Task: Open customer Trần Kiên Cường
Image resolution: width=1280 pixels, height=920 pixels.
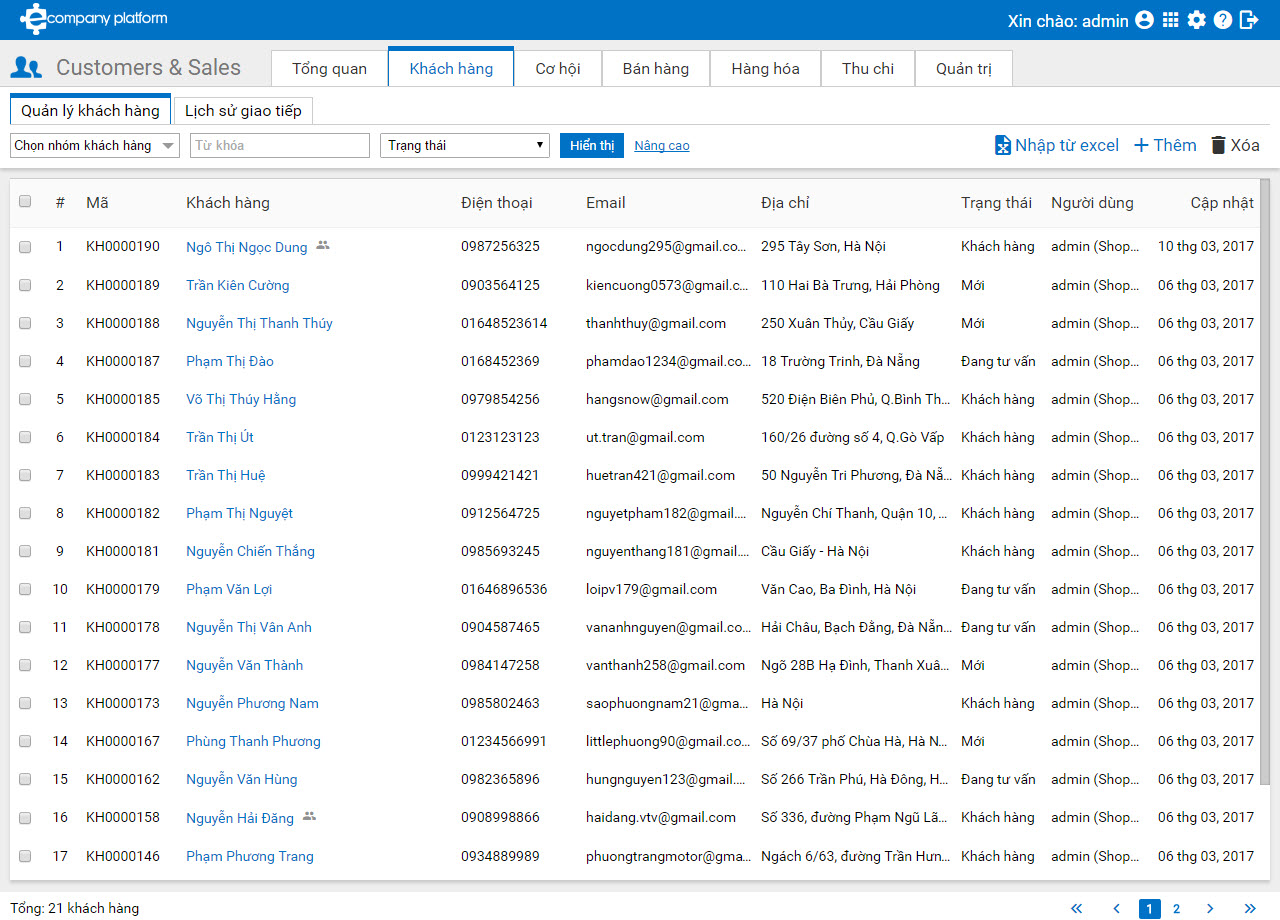Action: [x=238, y=285]
